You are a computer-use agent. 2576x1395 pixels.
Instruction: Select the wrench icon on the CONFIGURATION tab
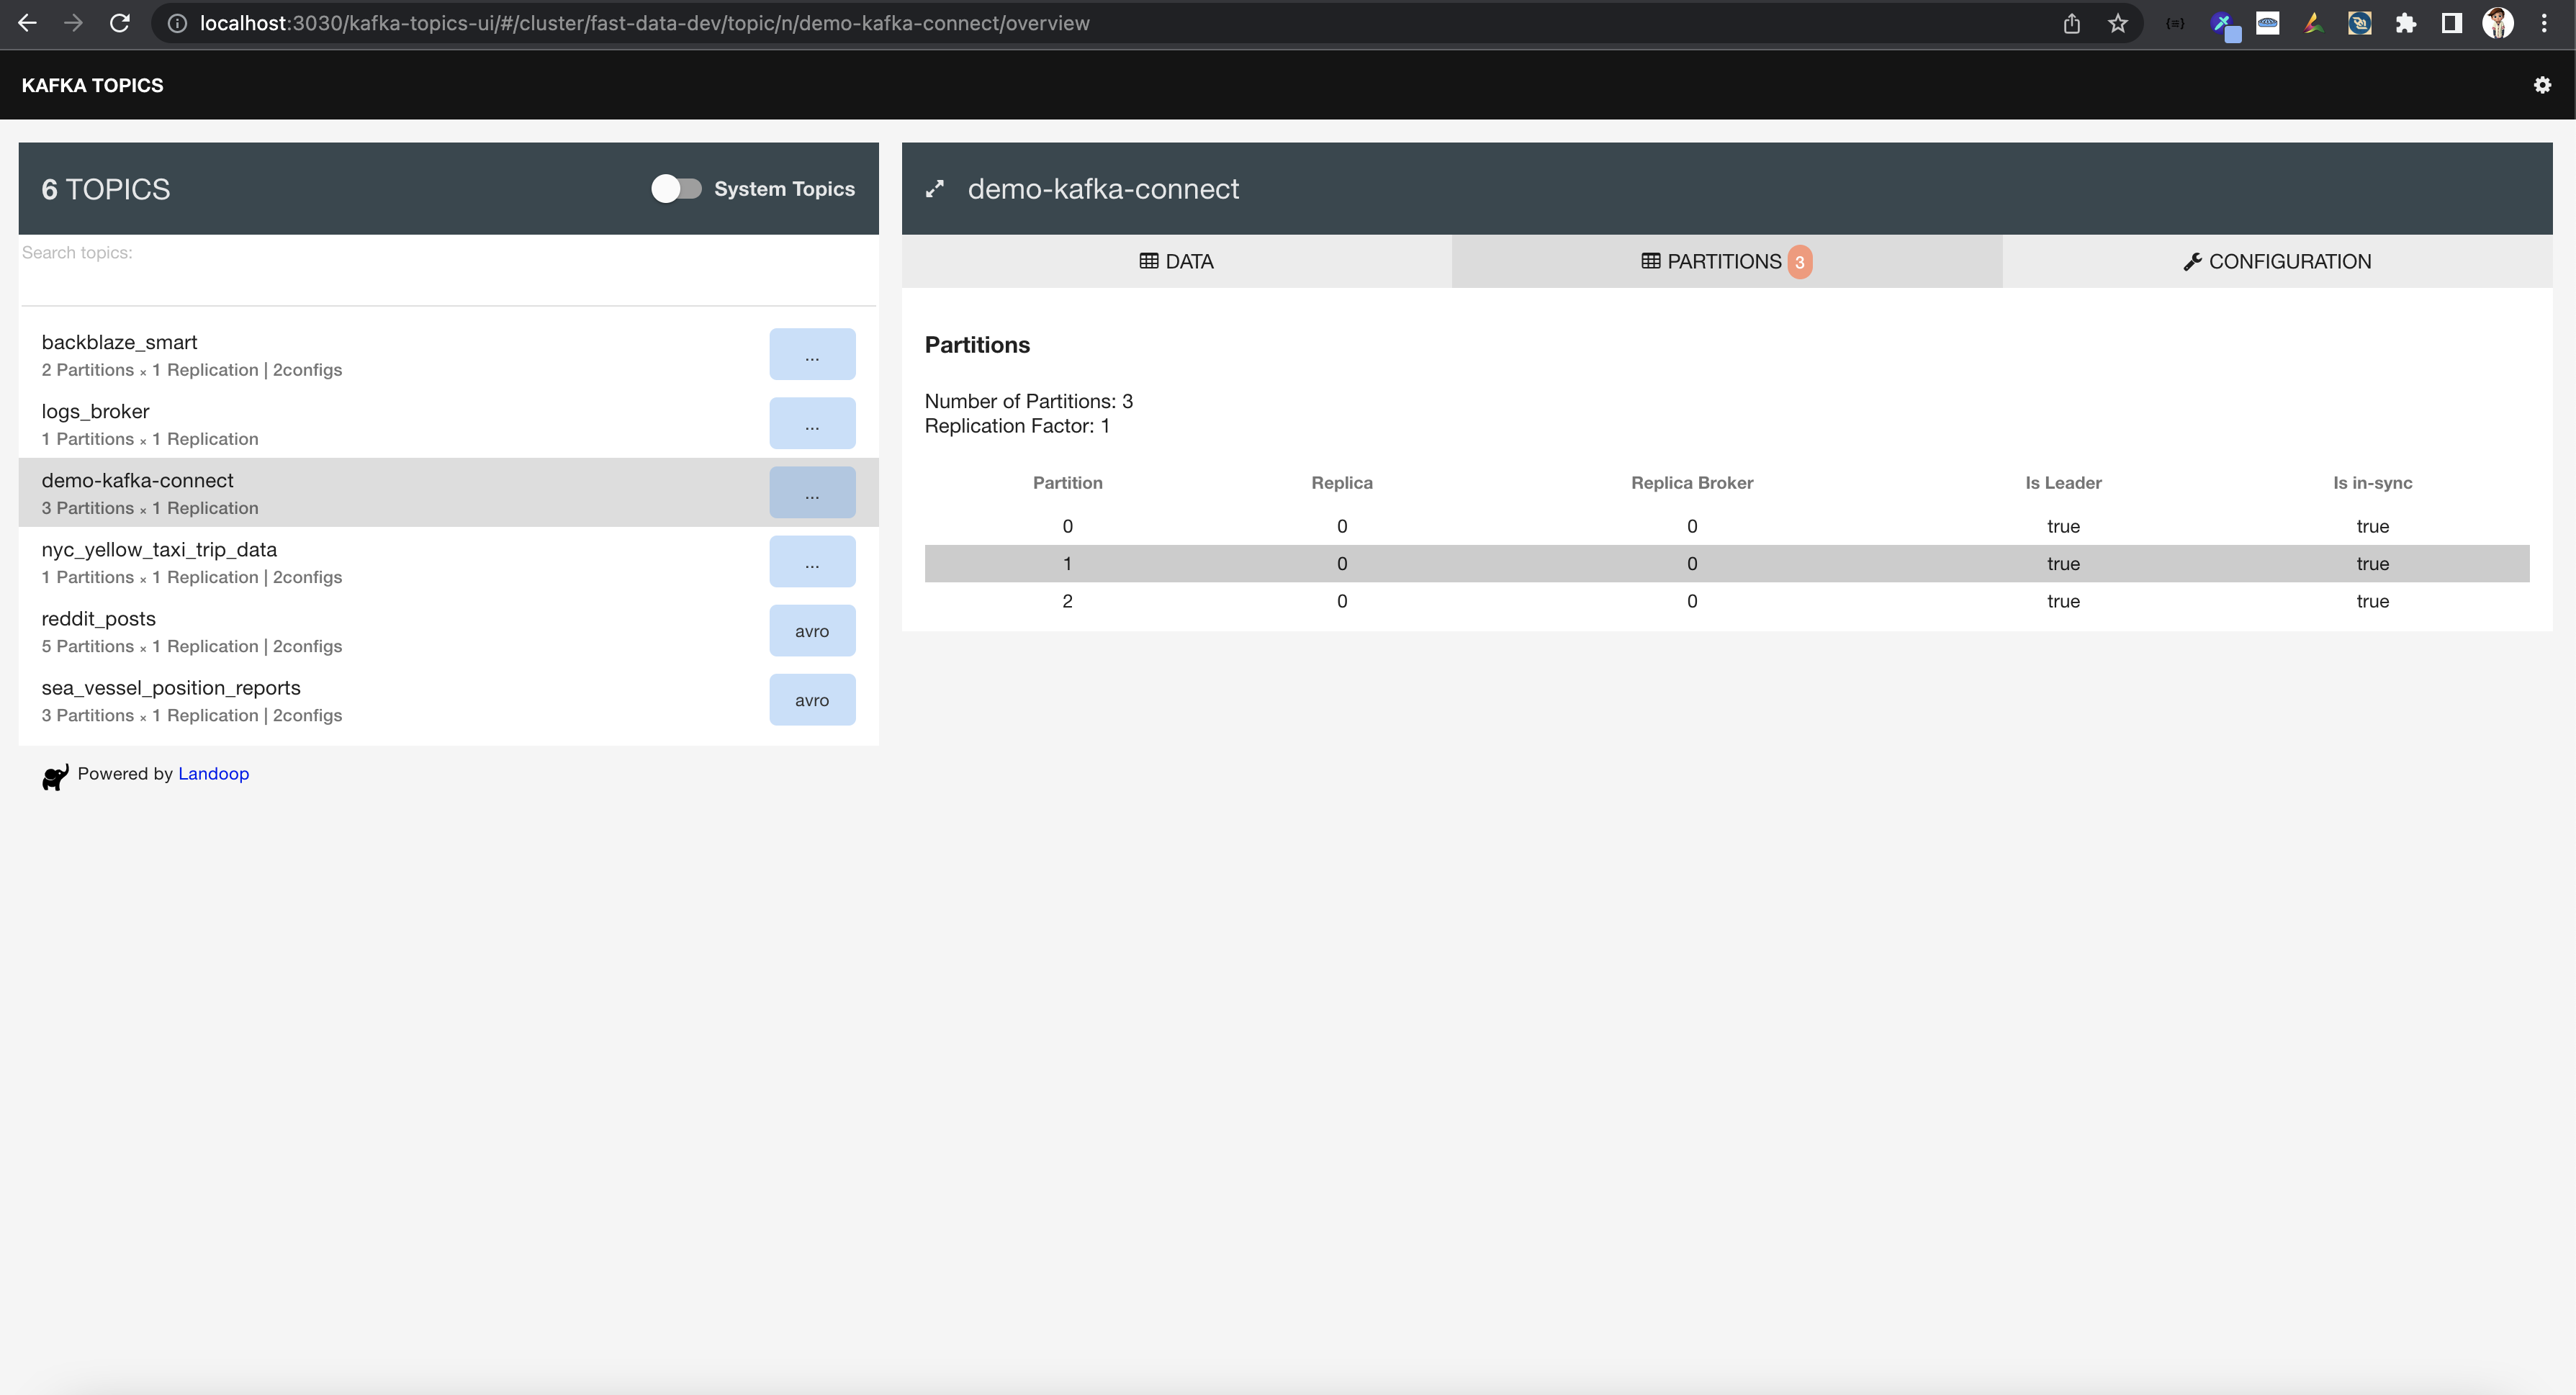click(x=2193, y=261)
